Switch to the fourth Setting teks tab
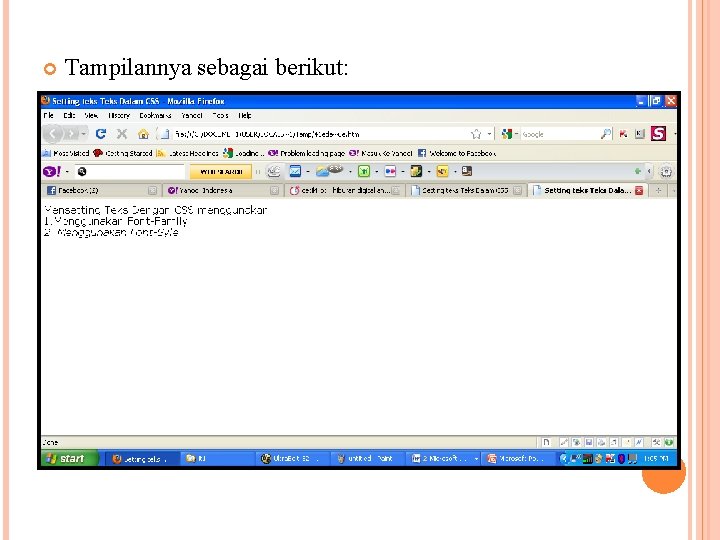720x540 pixels. [465, 190]
